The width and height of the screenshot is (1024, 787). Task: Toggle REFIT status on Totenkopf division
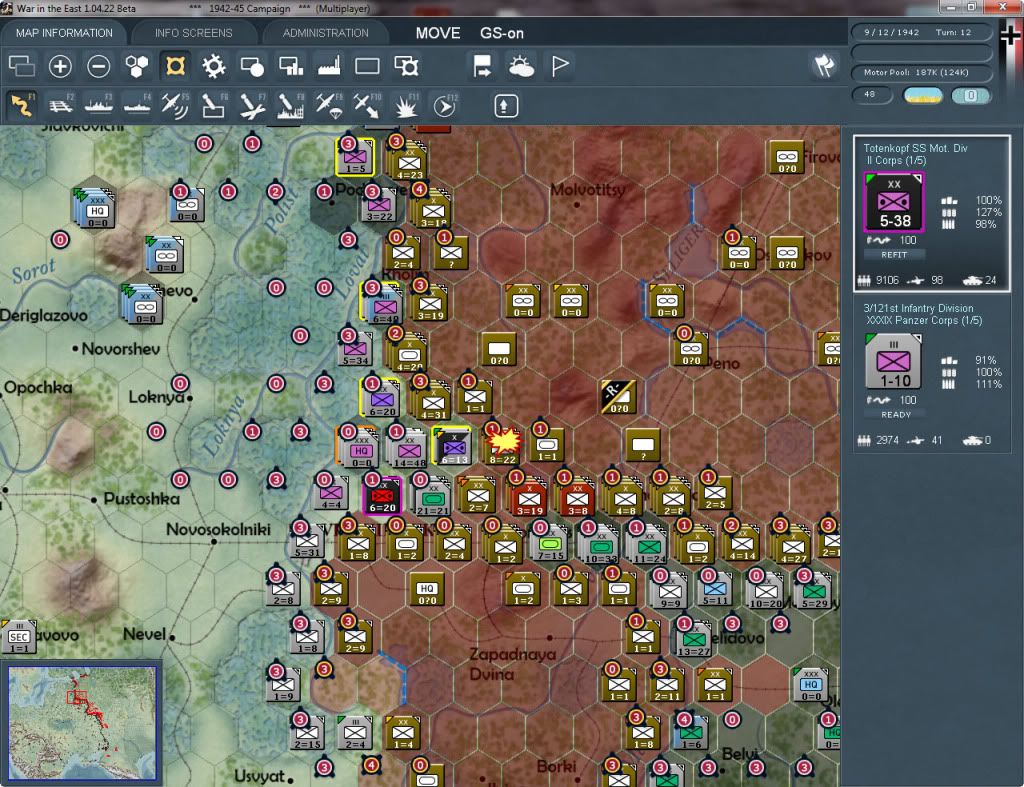tap(894, 255)
